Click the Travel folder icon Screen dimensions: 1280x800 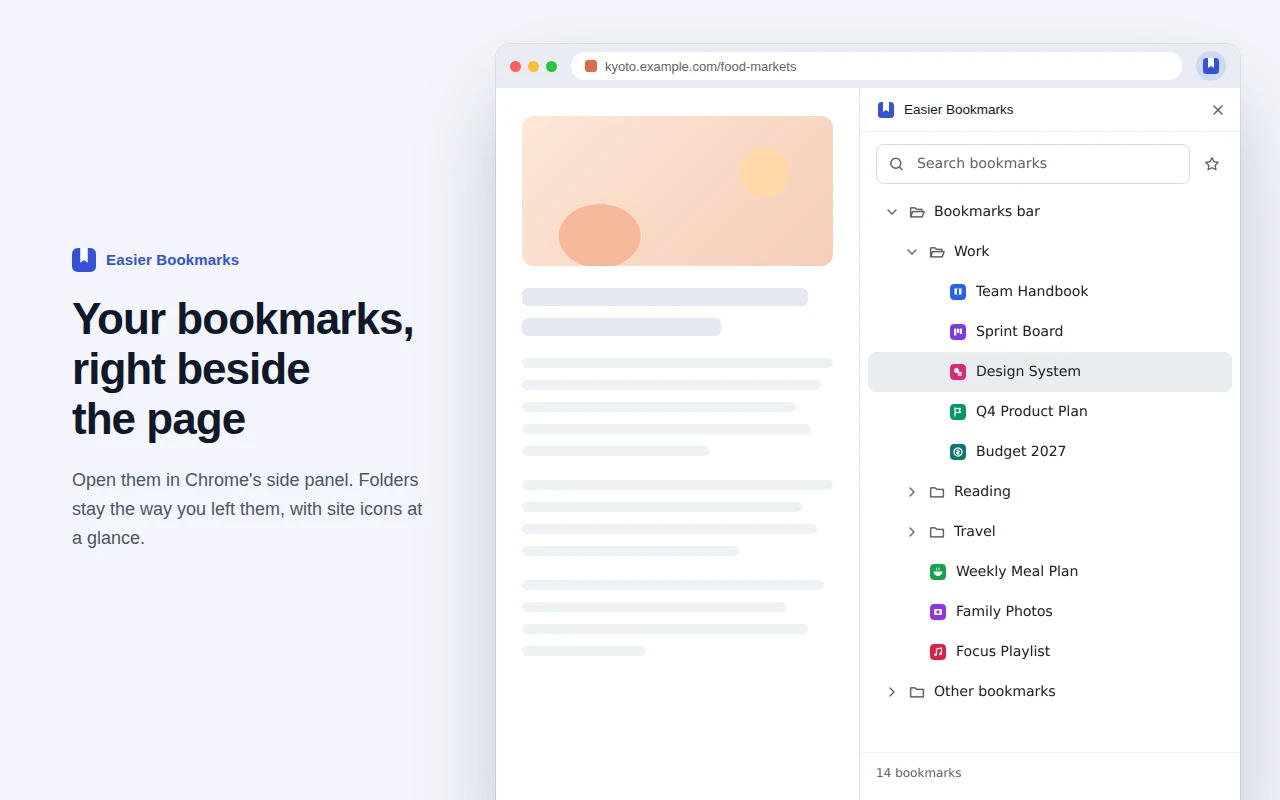point(937,532)
